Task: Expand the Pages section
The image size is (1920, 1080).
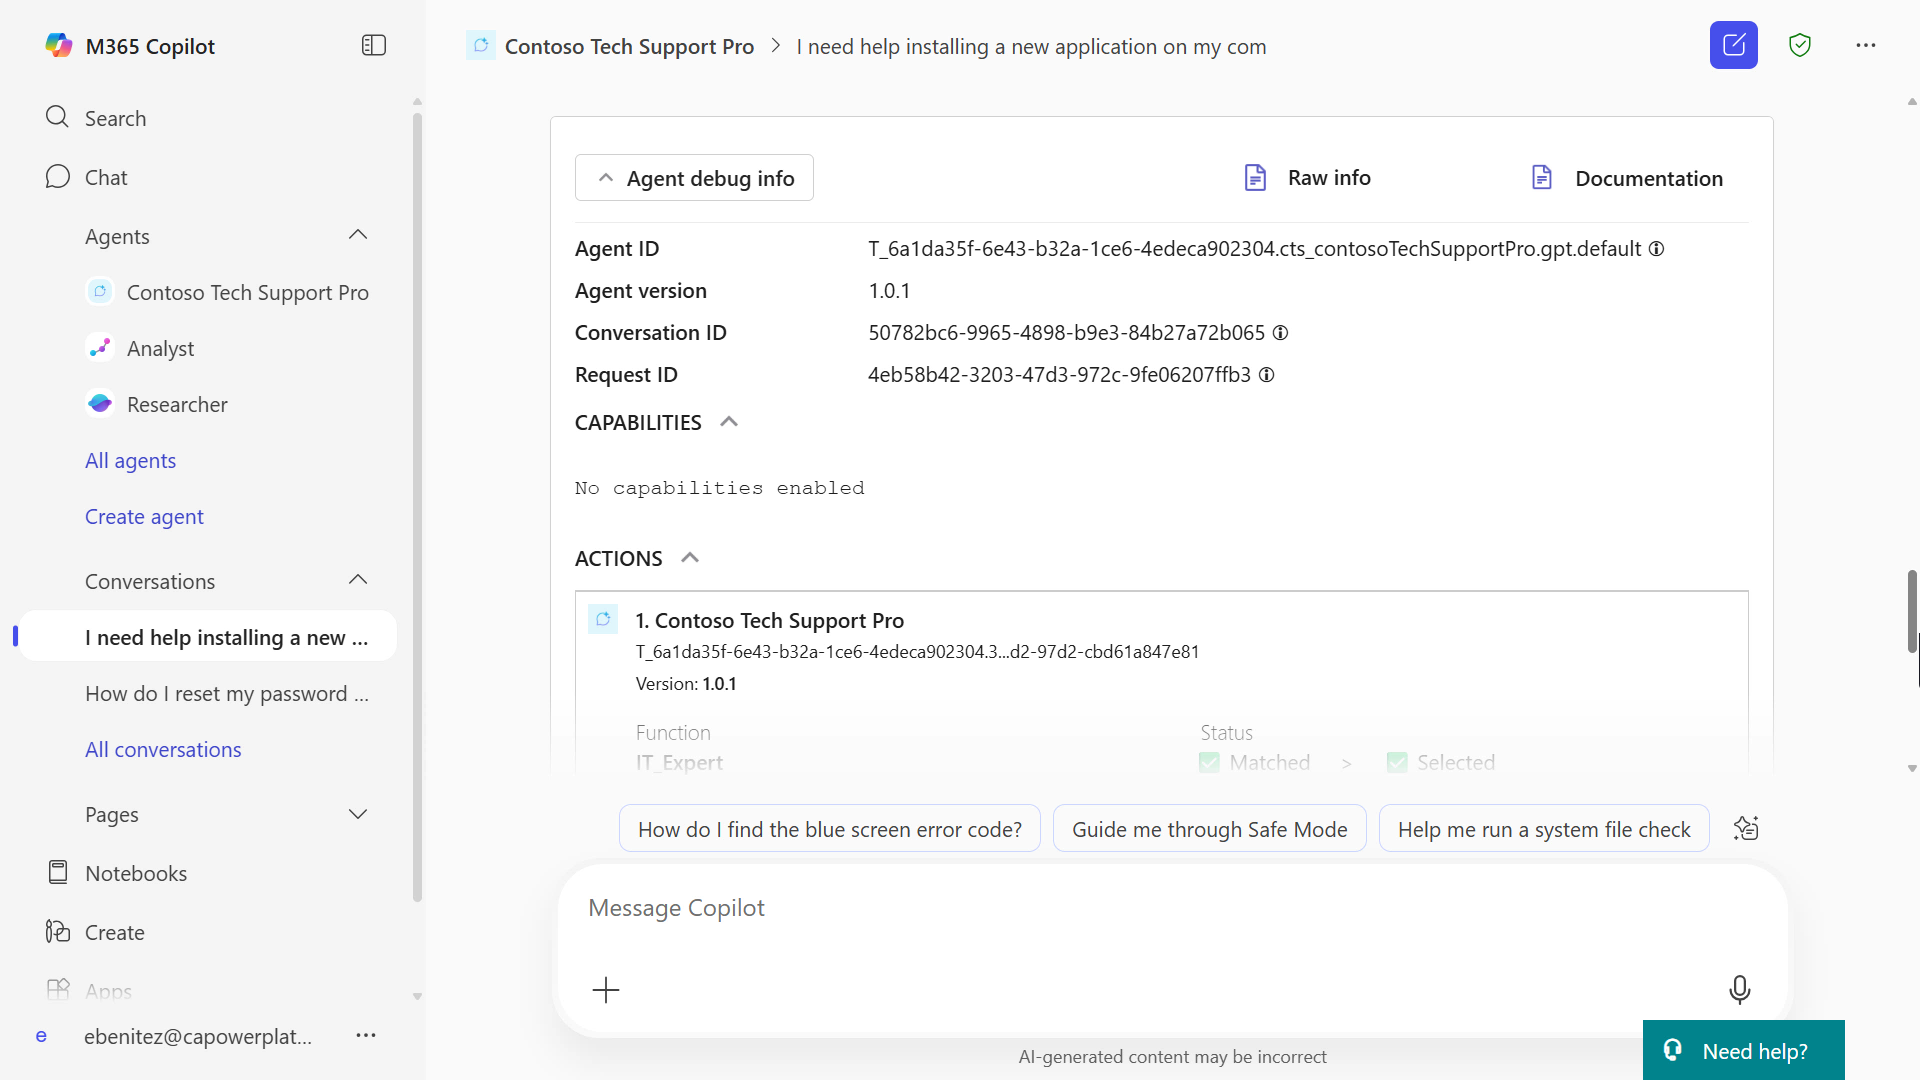Action: pos(357,814)
